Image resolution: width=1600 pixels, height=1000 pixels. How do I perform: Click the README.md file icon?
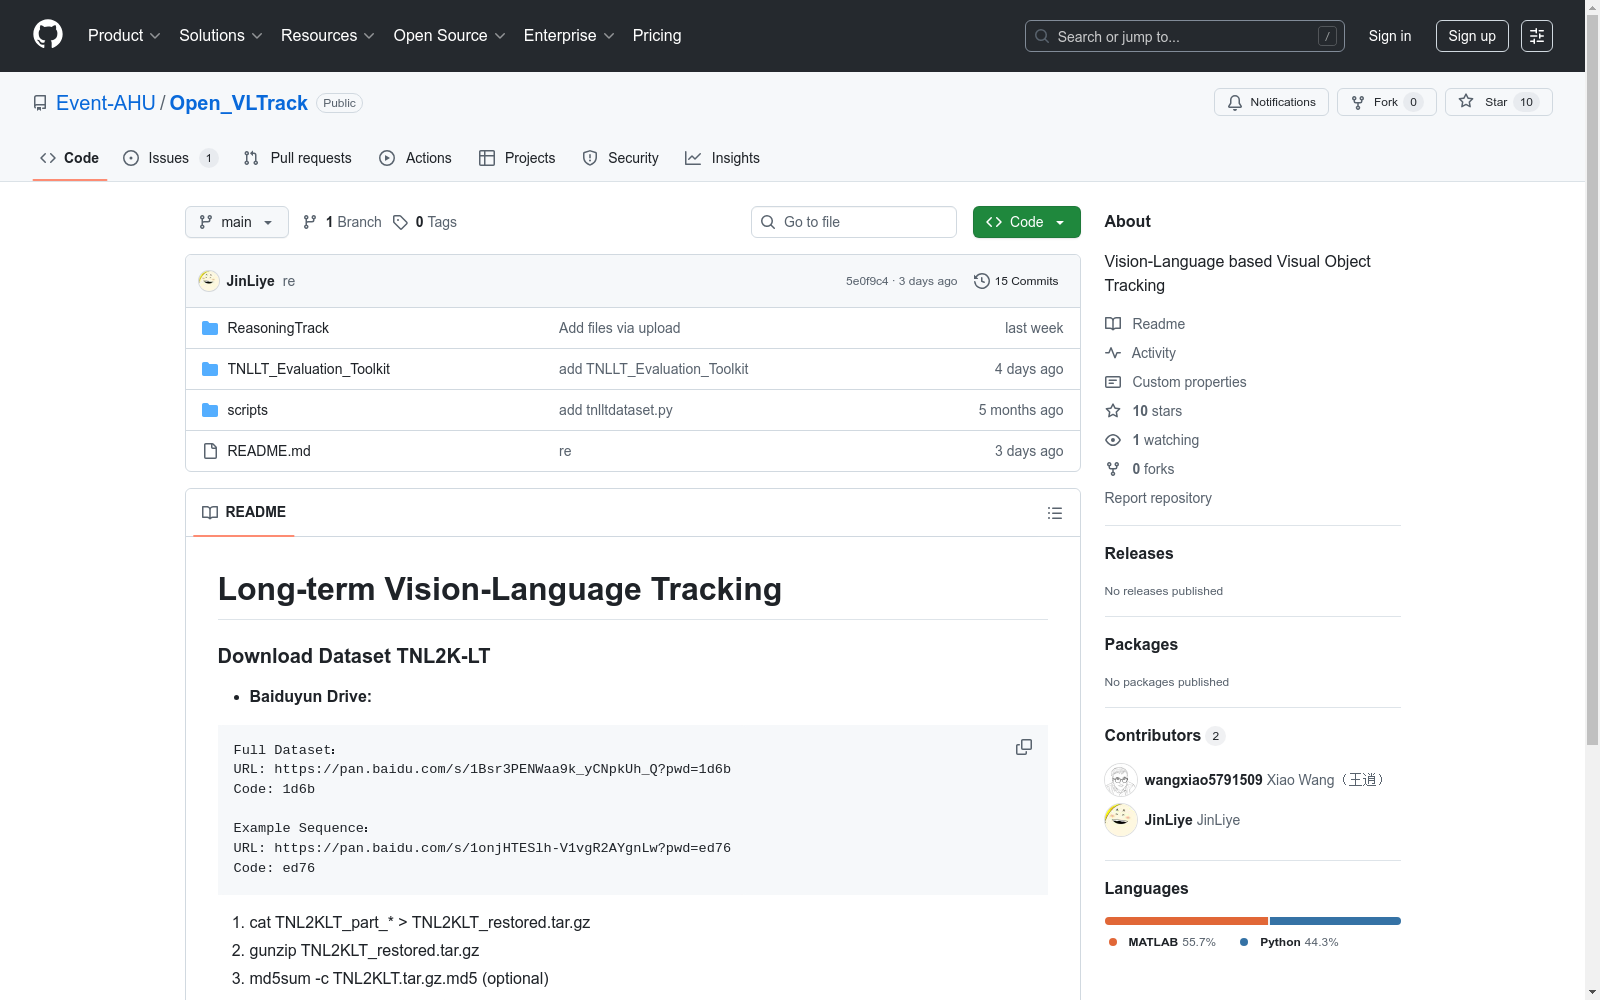click(x=210, y=451)
